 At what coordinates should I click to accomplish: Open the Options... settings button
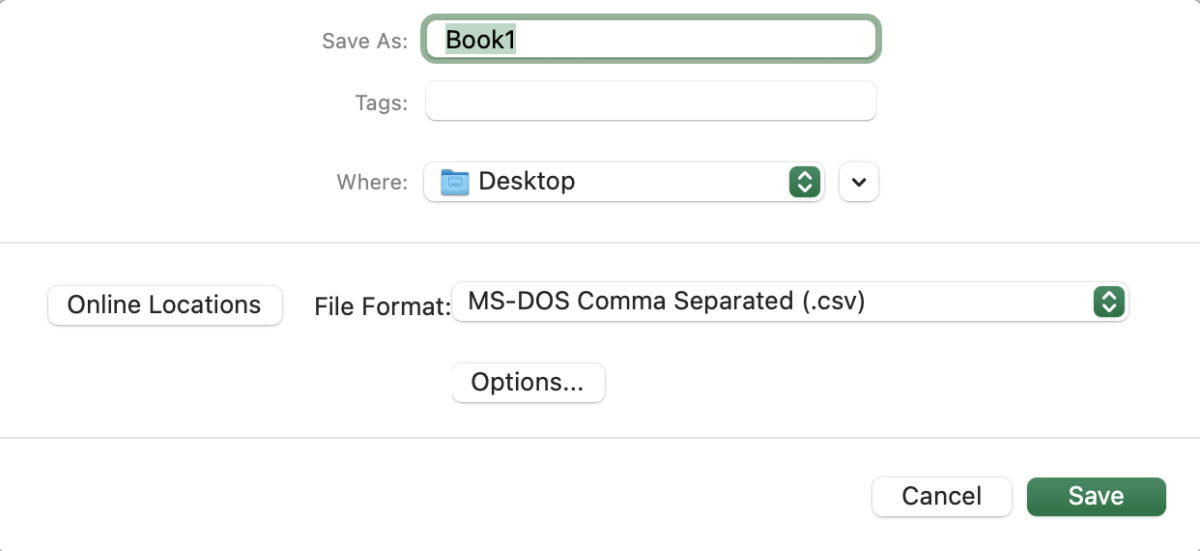click(528, 382)
